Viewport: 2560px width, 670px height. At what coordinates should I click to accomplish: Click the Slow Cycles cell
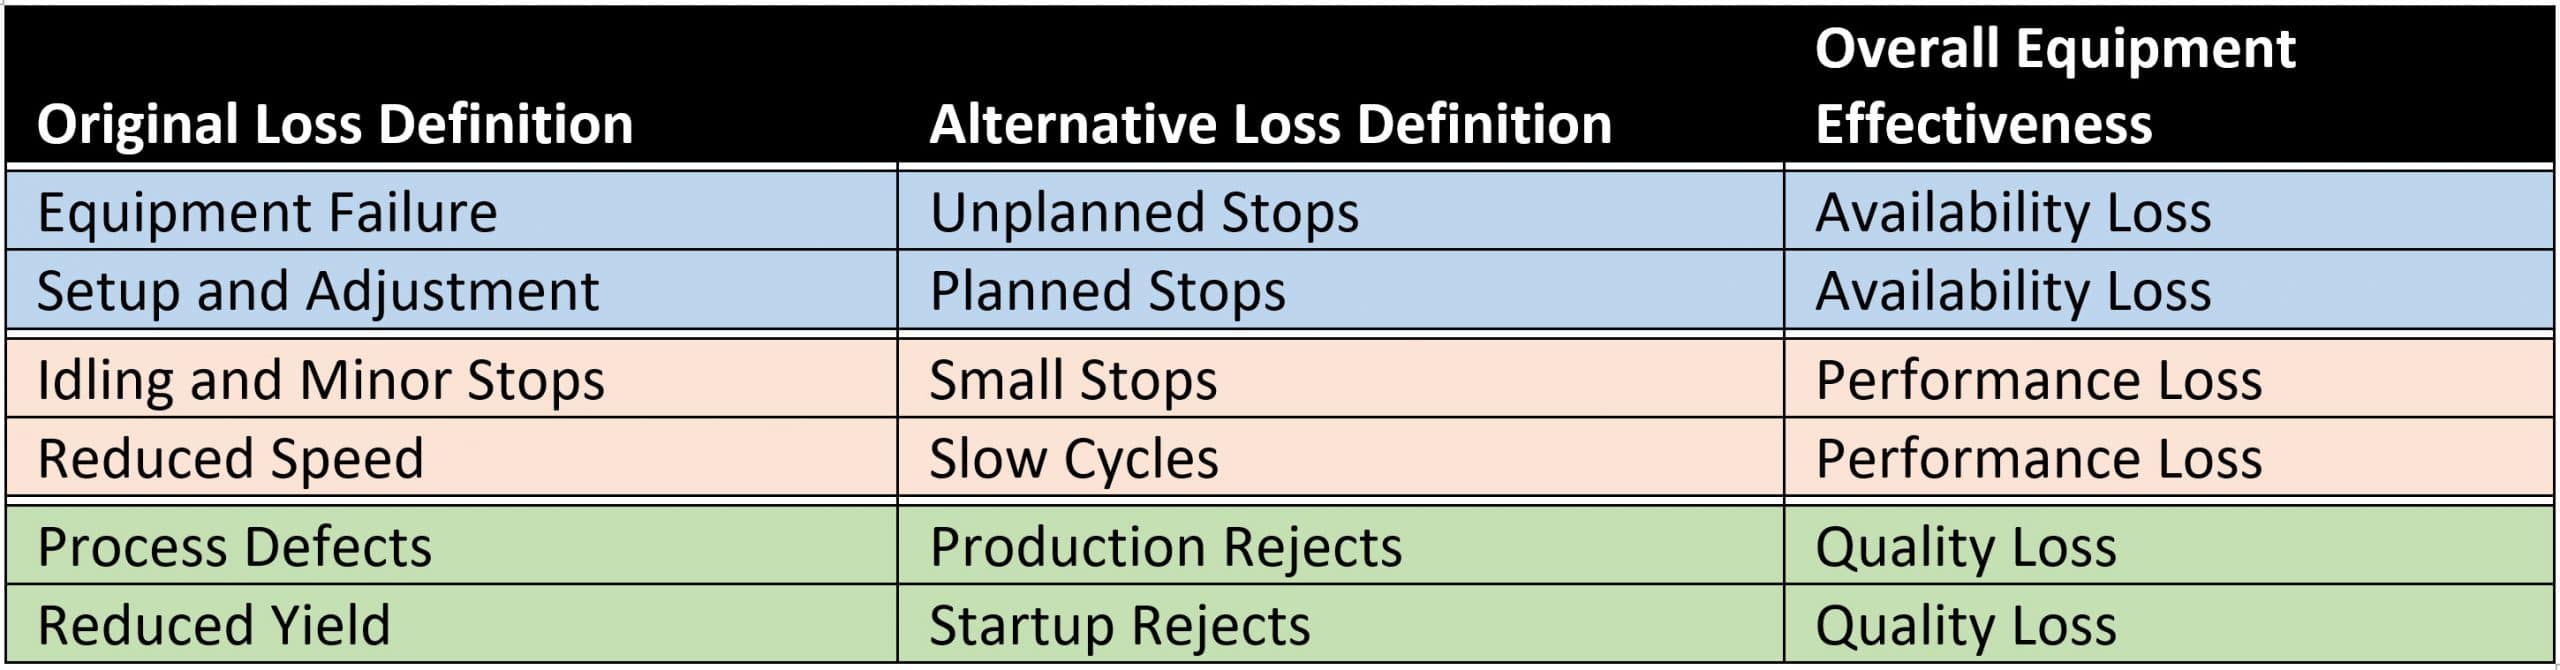(x=1073, y=458)
